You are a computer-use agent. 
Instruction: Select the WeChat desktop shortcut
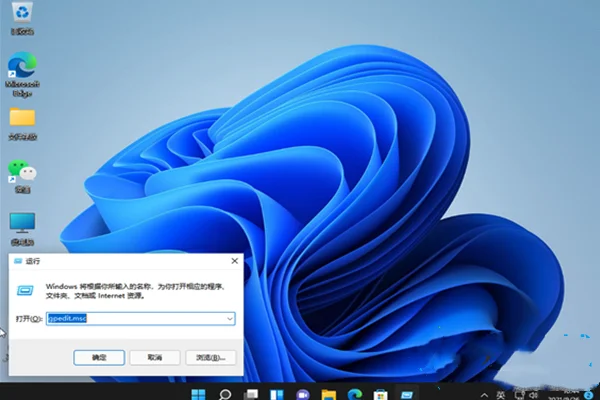[x=22, y=176]
